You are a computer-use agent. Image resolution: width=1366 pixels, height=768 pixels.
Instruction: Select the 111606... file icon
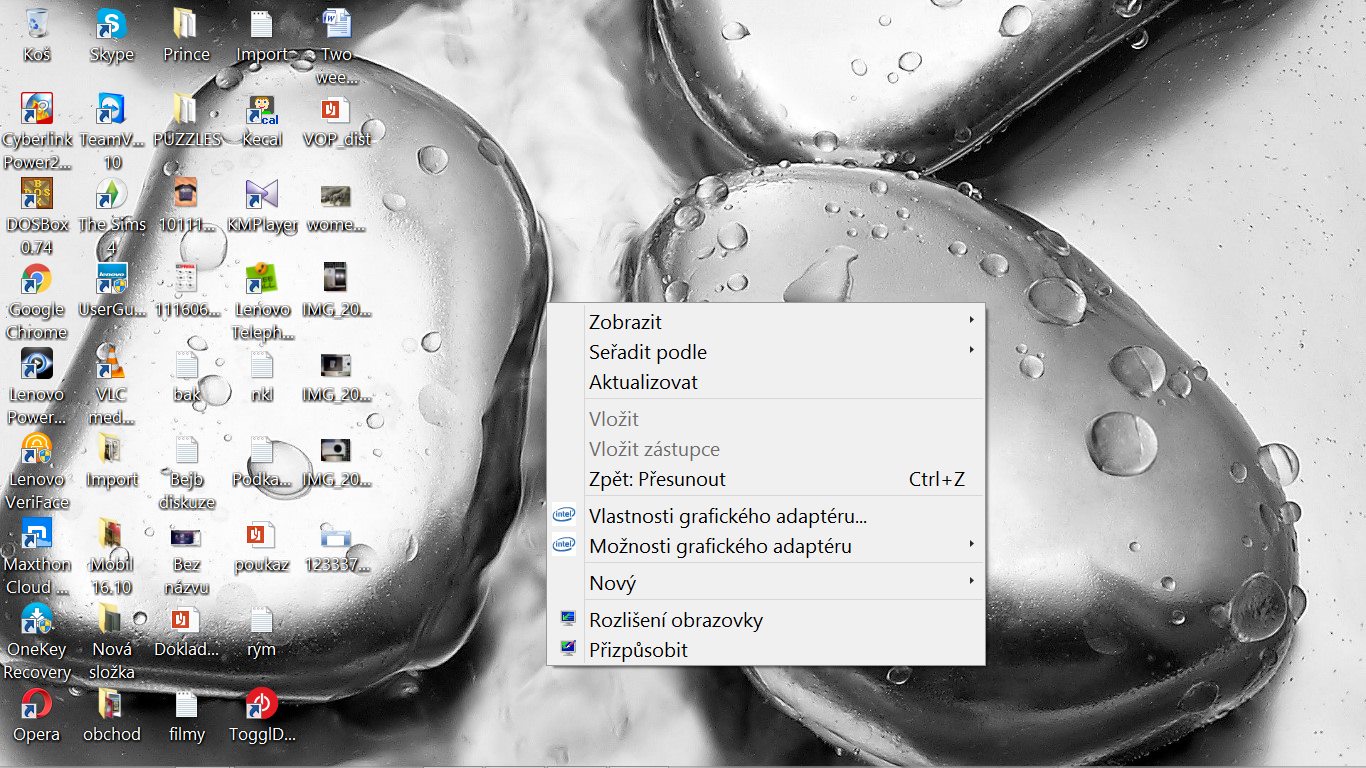click(186, 278)
